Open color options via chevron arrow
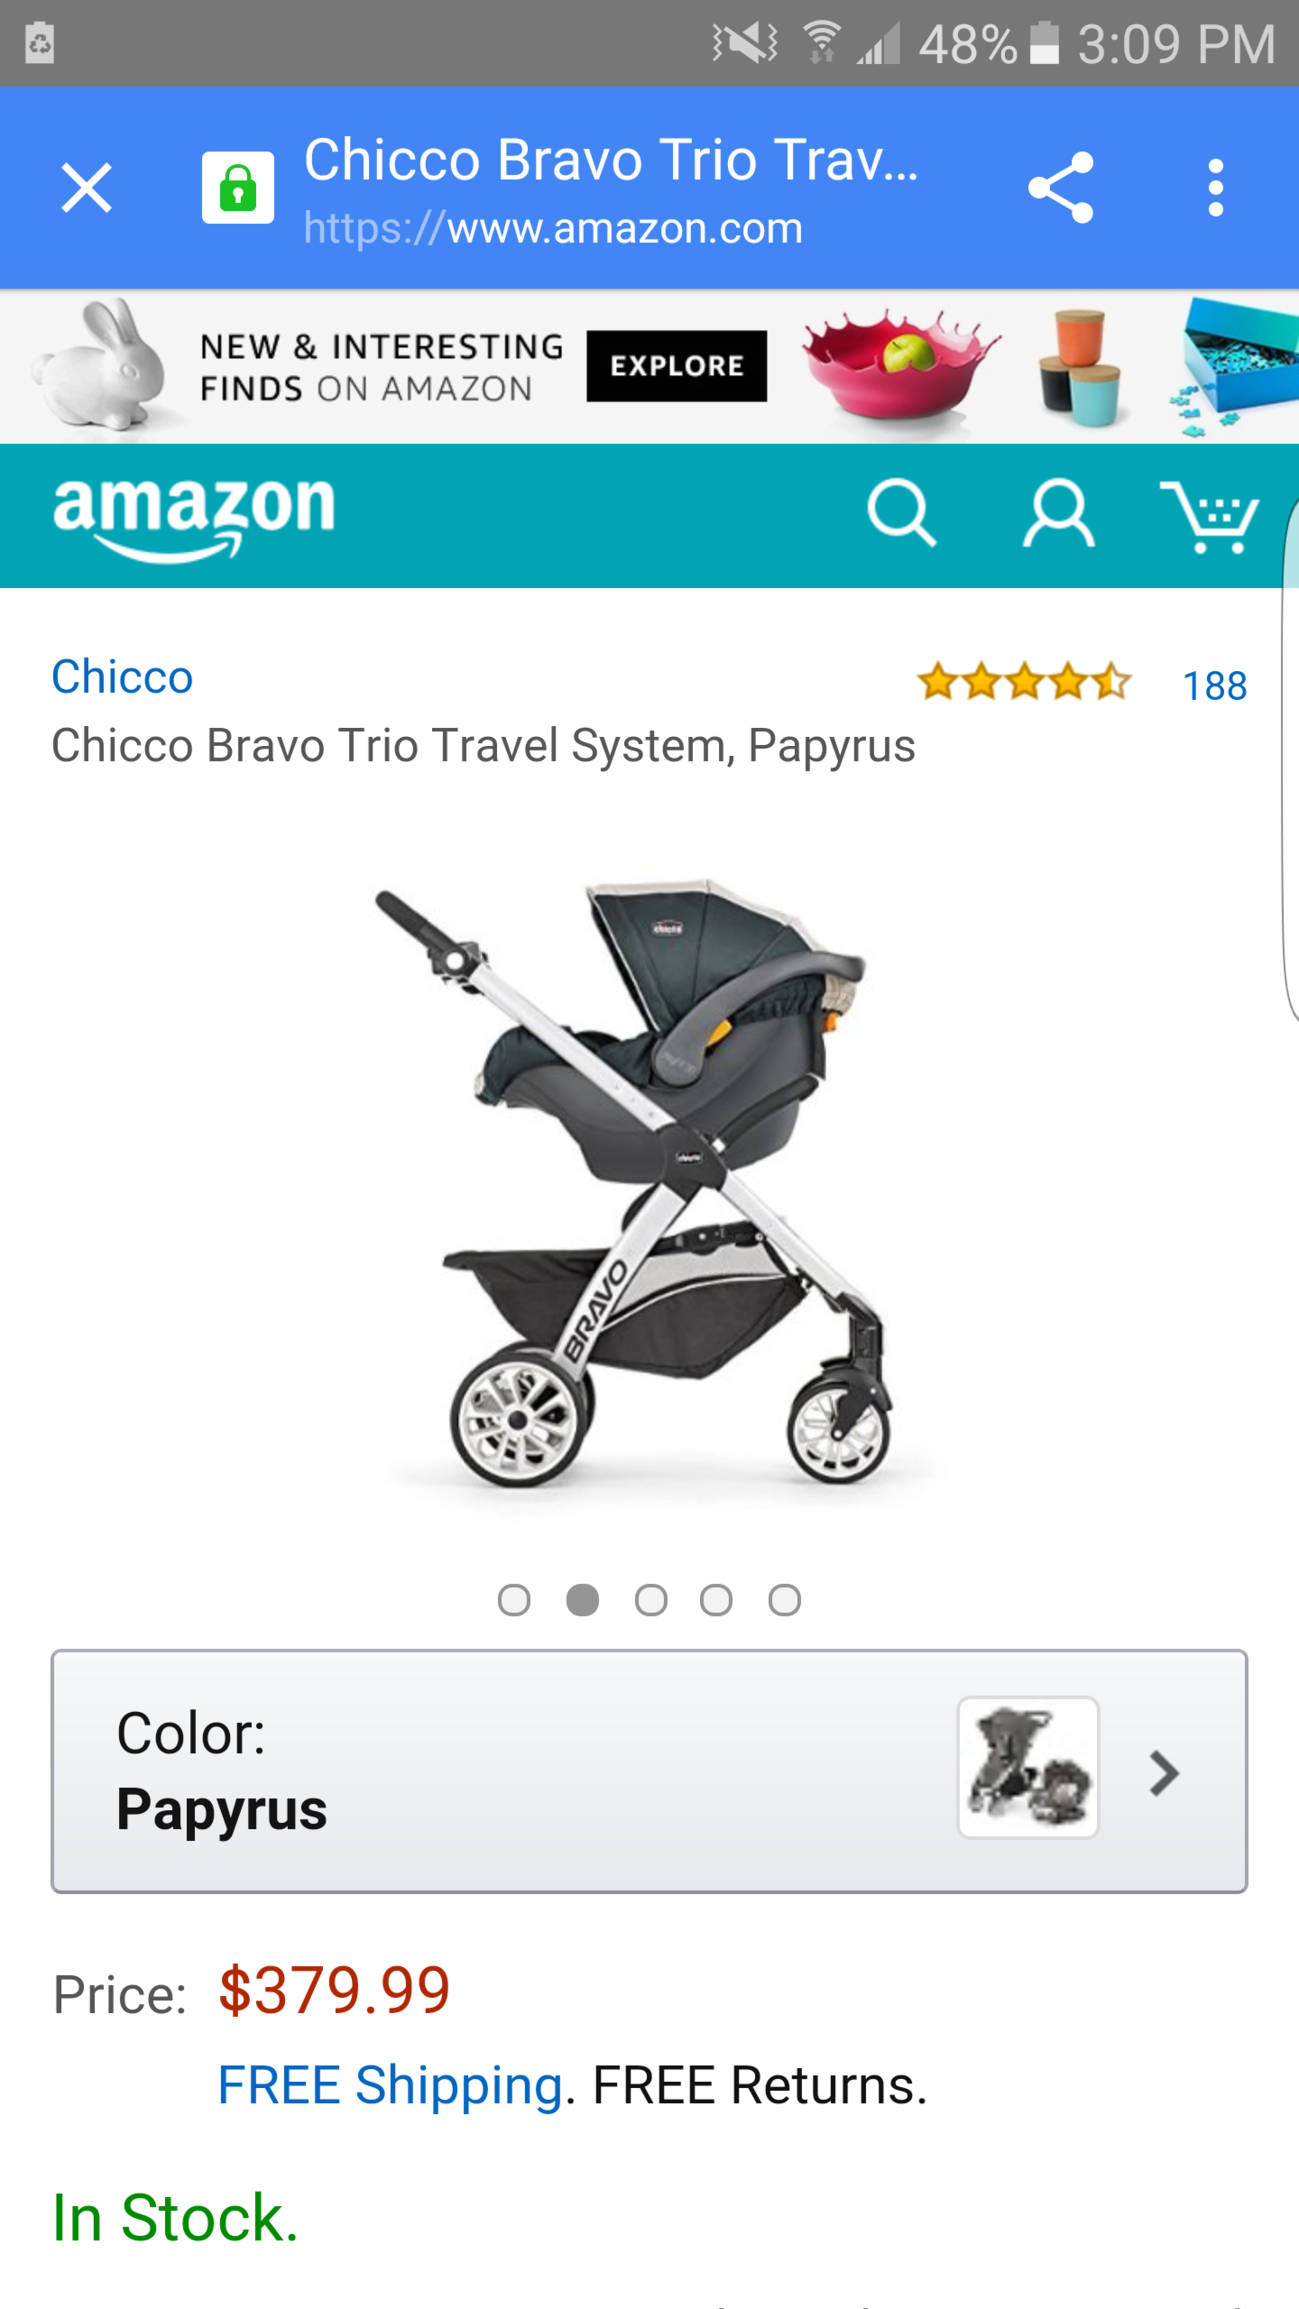Screen dimensions: 1299x2309 1164,1773
